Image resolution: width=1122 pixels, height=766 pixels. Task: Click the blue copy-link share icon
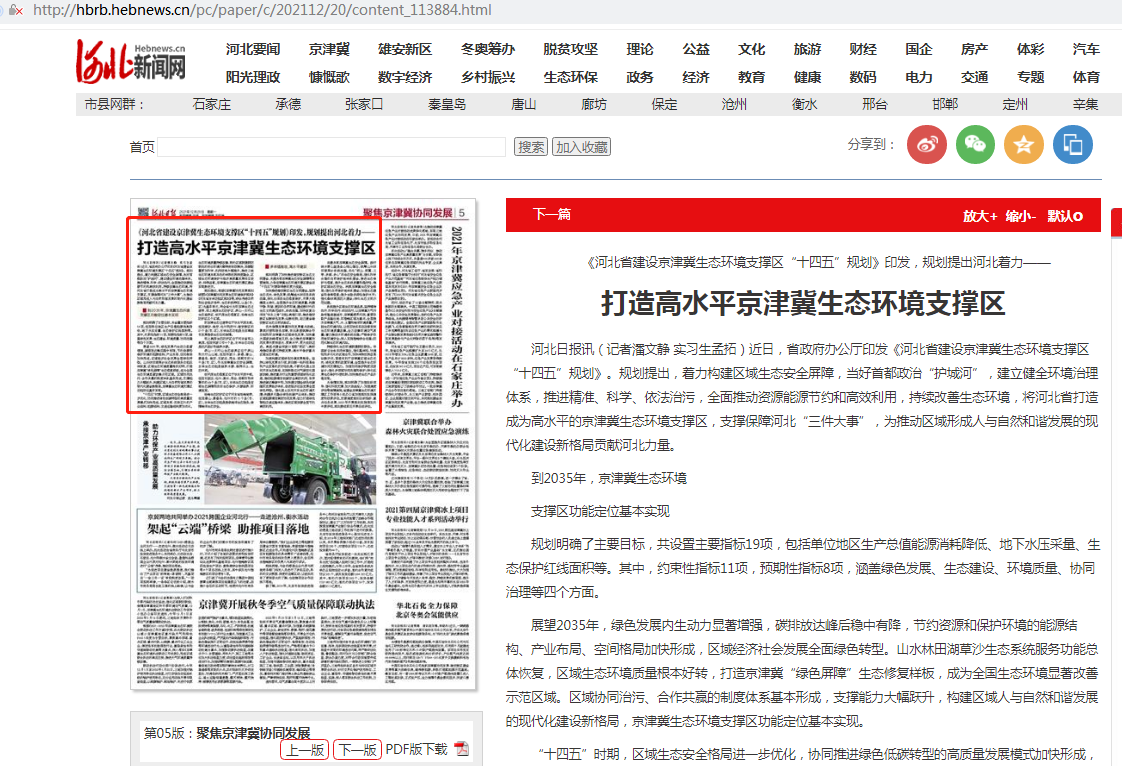click(1072, 145)
